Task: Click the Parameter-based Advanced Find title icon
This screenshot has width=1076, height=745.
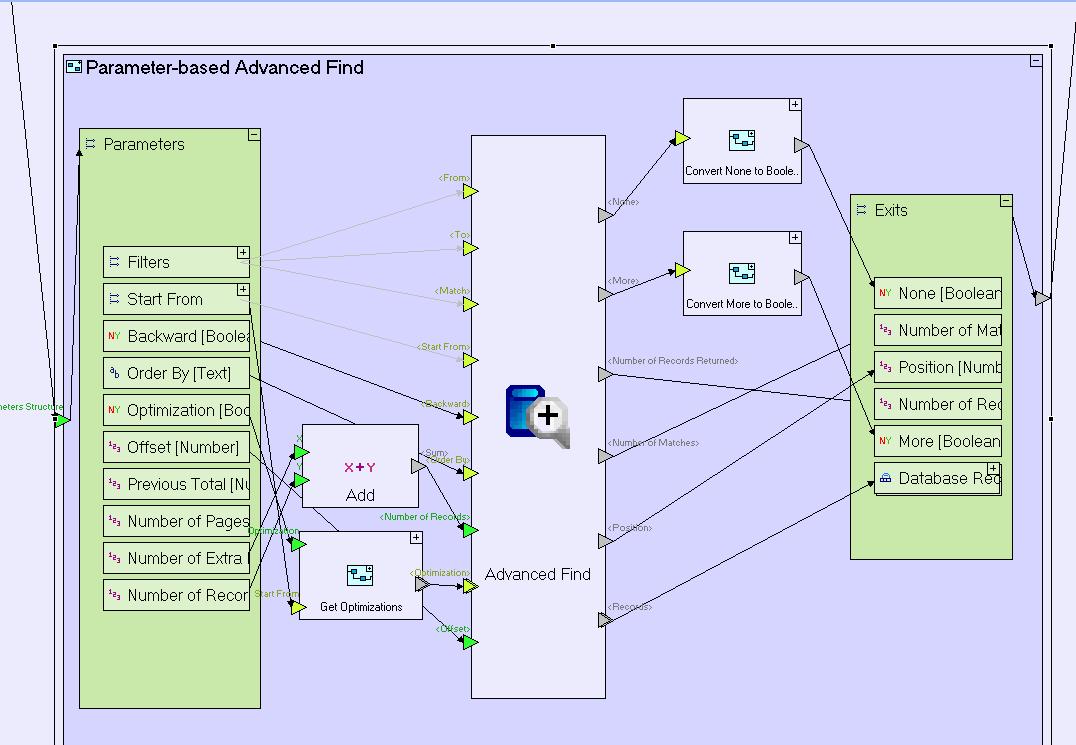Action: click(73, 67)
